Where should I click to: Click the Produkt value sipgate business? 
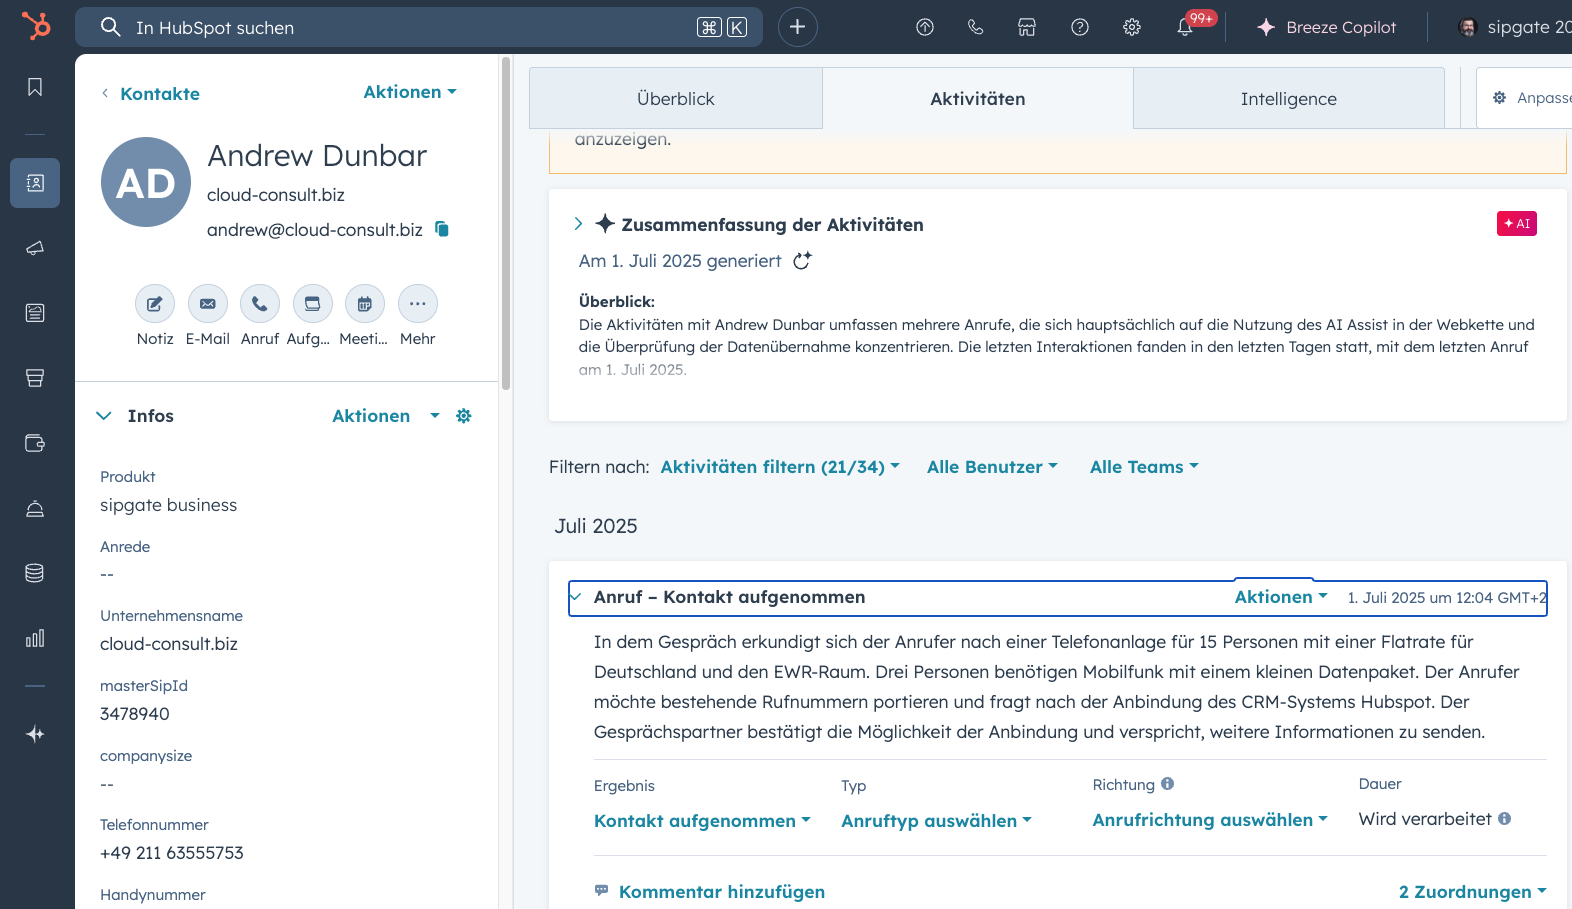[169, 505]
